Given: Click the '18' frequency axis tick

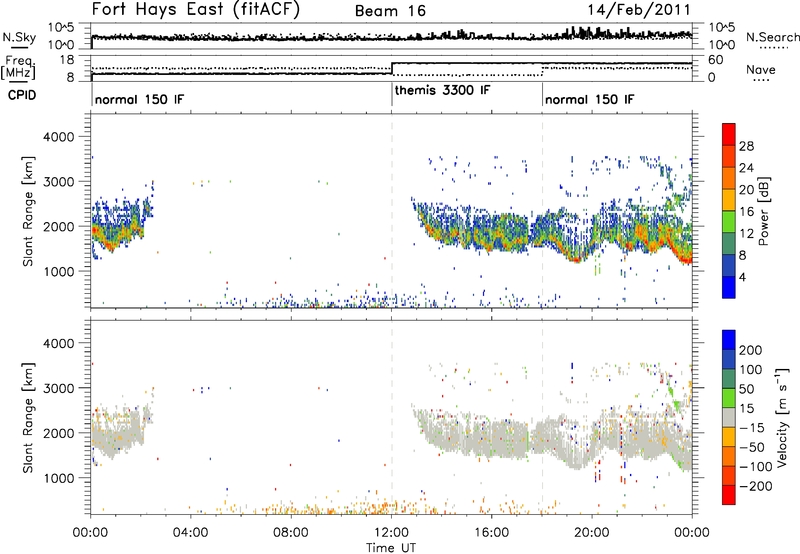Looking at the screenshot, I should coord(66,60).
